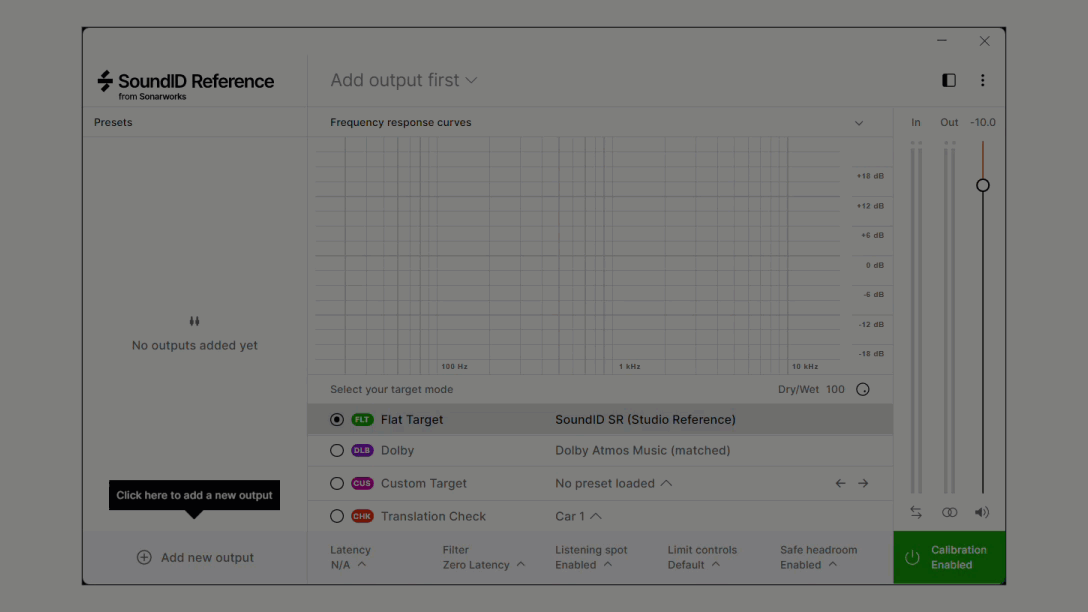
Task: Click the swap channels icon
Action: (x=916, y=512)
